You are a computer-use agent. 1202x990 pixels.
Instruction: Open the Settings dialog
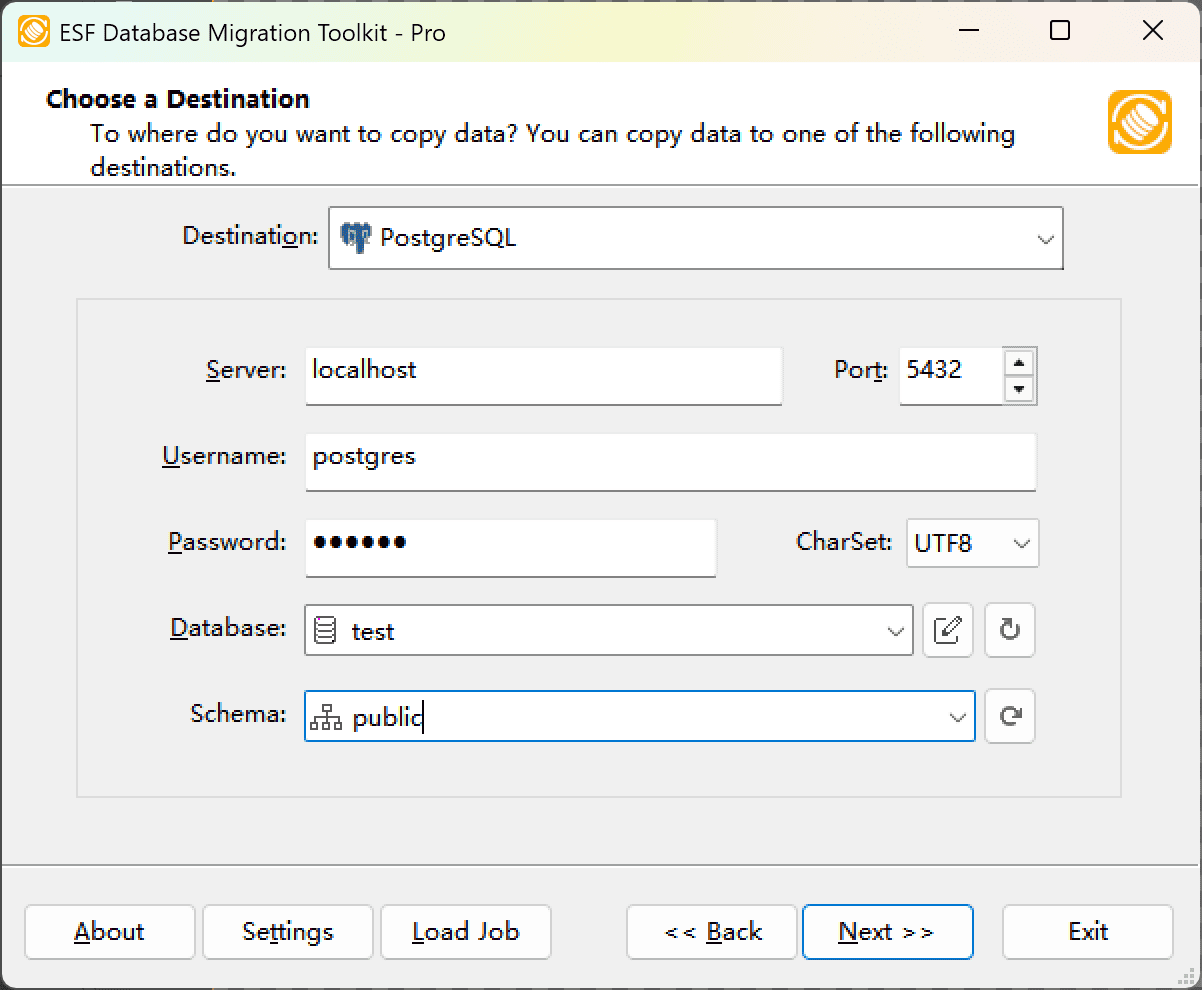287,932
